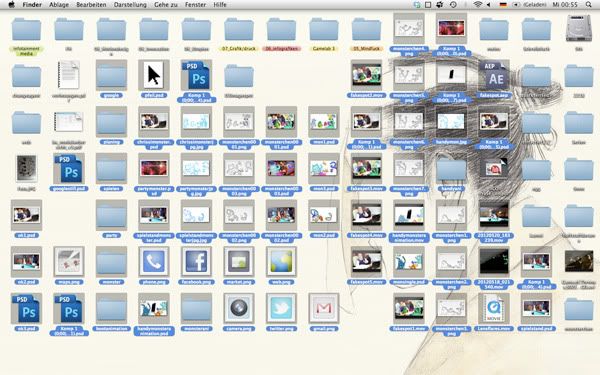The width and height of the screenshot is (600, 375).
Task: Select the pfeil.psd cursor arrow file
Action: point(153,75)
